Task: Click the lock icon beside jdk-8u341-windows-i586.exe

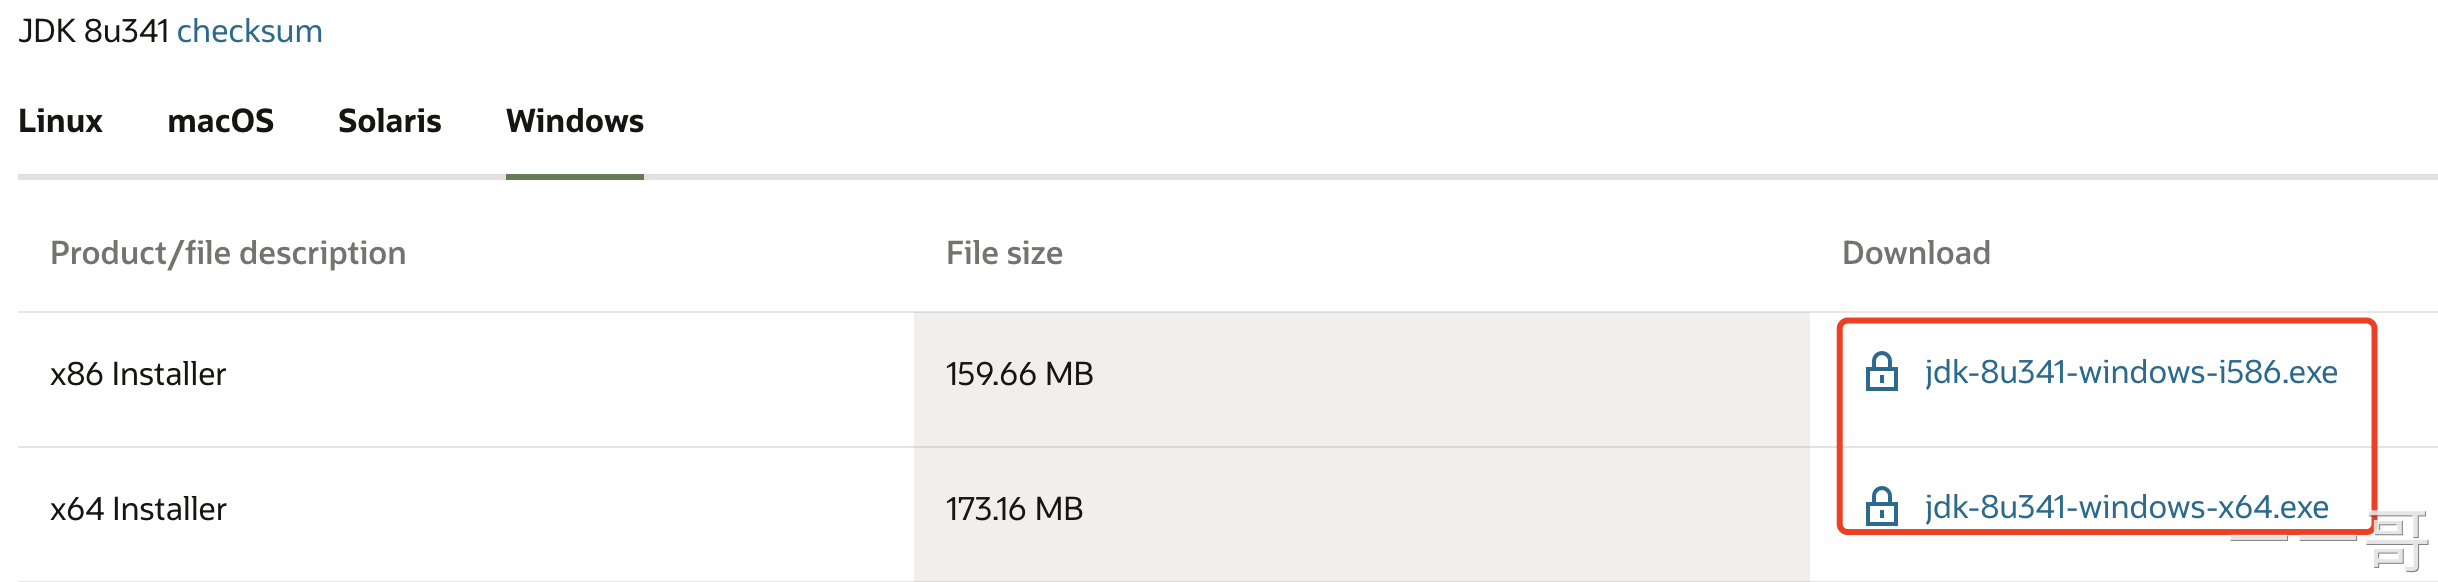Action: 1881,372
